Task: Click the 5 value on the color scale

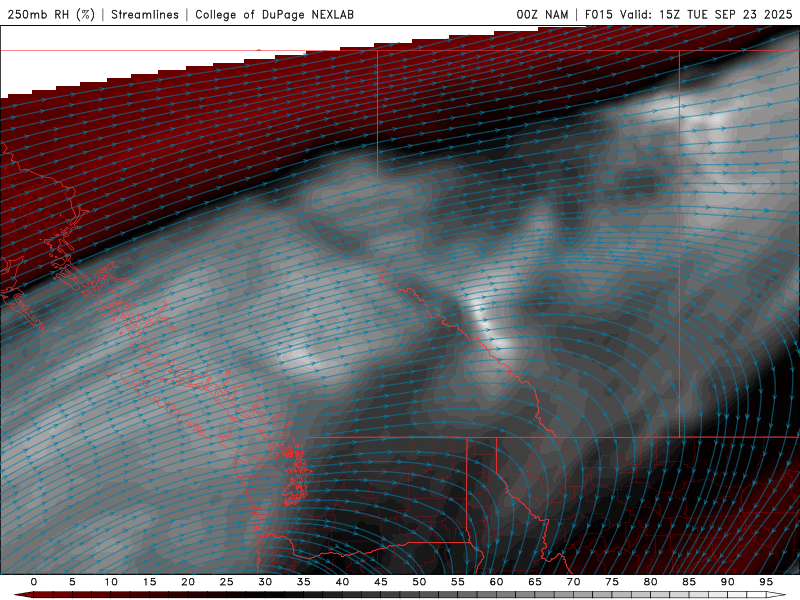Action: tap(72, 582)
